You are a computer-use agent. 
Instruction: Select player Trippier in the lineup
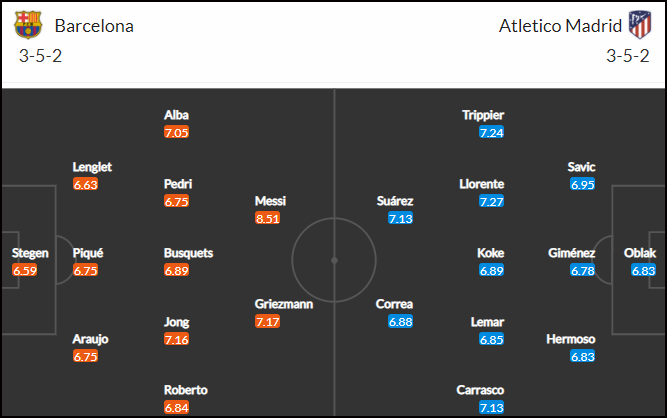click(483, 115)
